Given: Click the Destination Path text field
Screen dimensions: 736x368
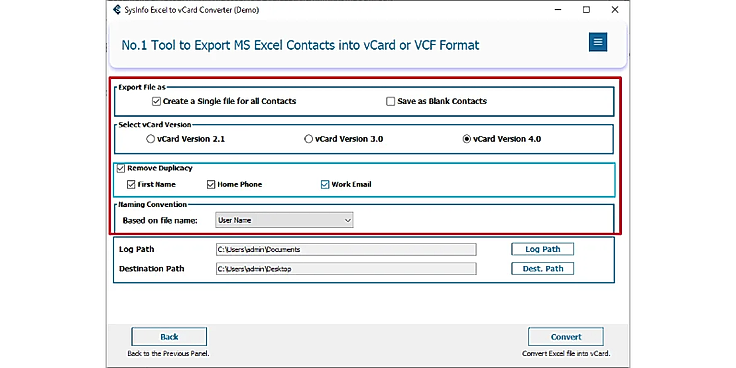Looking at the screenshot, I should point(346,269).
